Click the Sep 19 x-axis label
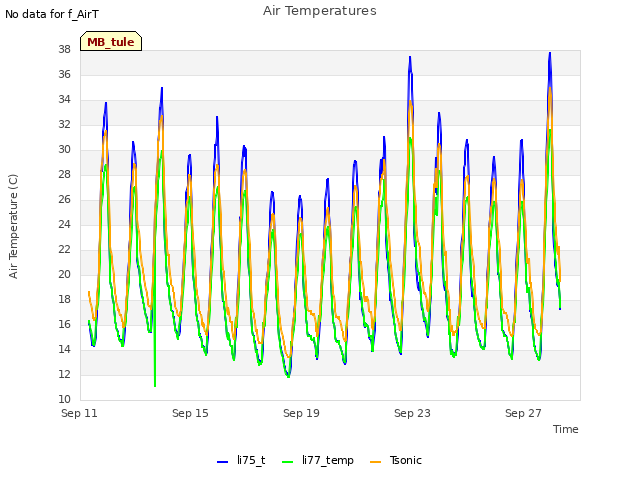Image resolution: width=640 pixels, height=480 pixels. tap(301, 413)
